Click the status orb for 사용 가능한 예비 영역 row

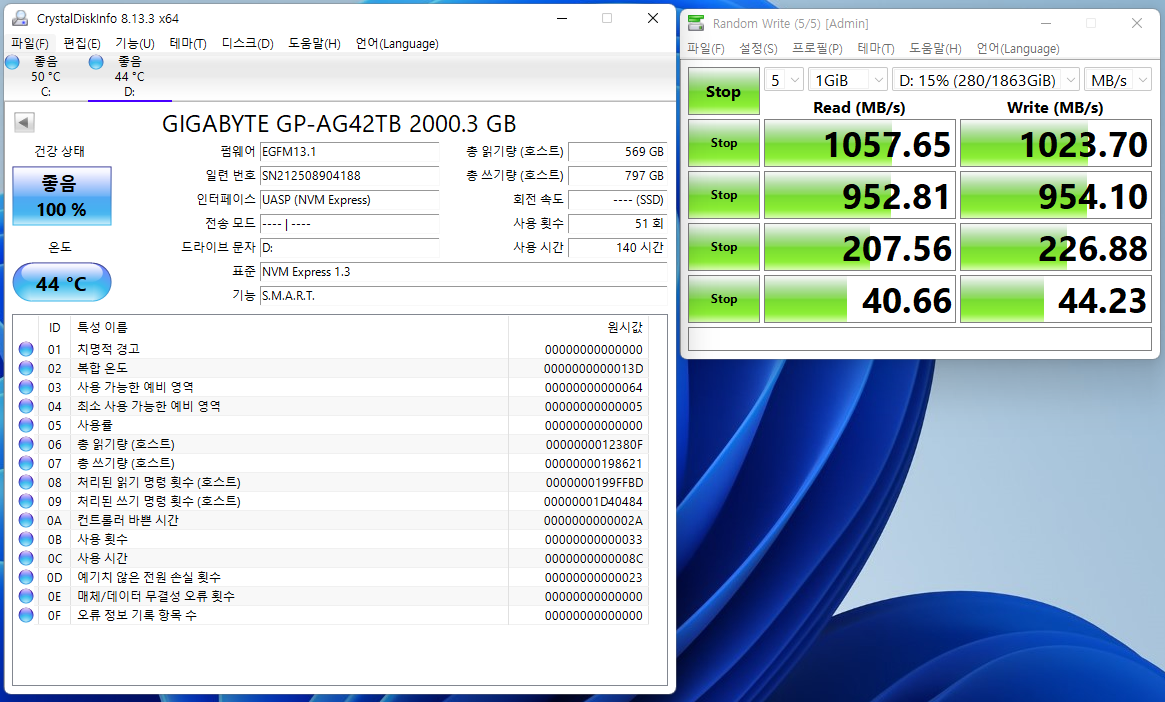tap(26, 387)
